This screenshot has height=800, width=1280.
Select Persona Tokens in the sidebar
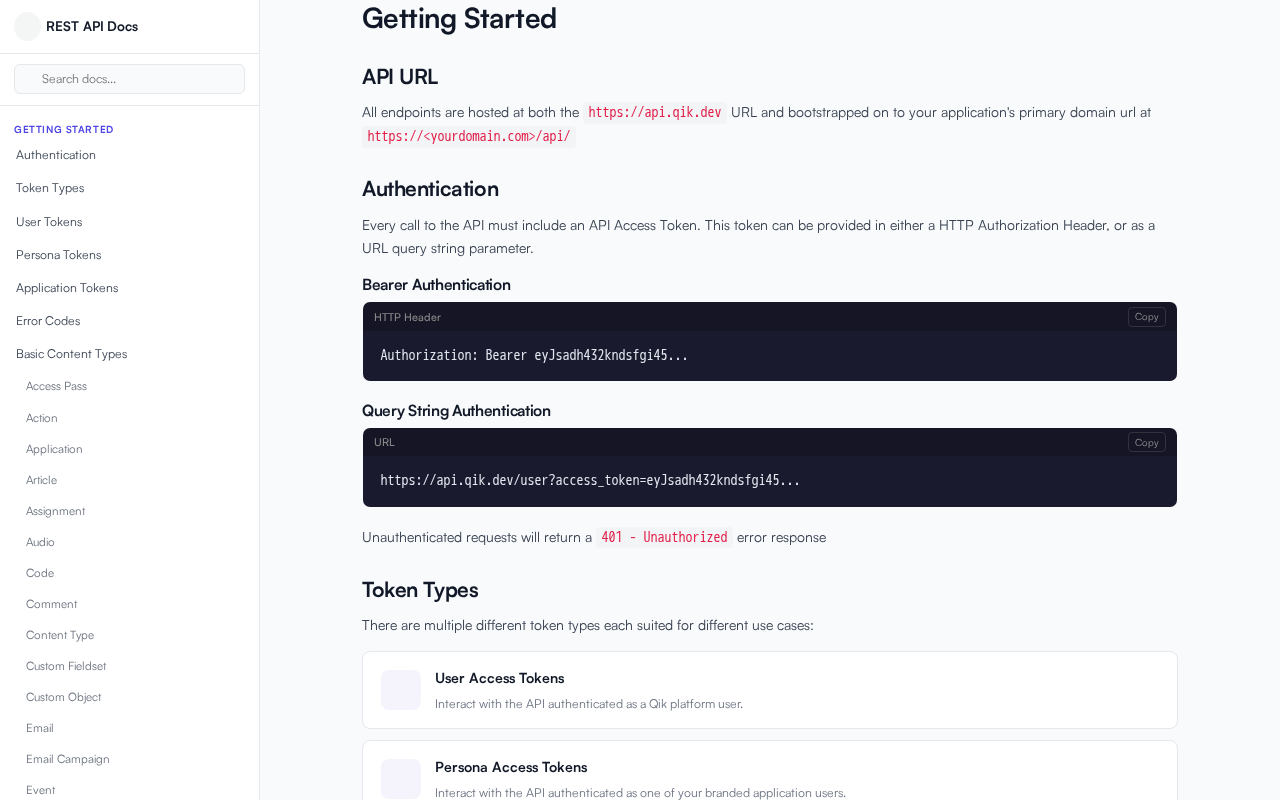(x=58, y=255)
